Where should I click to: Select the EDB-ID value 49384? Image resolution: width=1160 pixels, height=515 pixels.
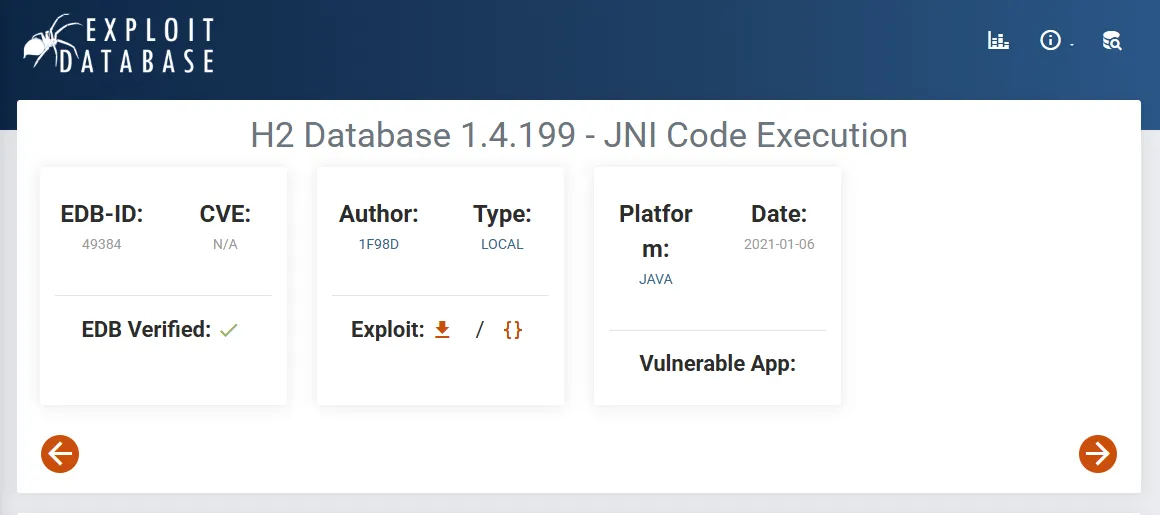[x=101, y=244]
